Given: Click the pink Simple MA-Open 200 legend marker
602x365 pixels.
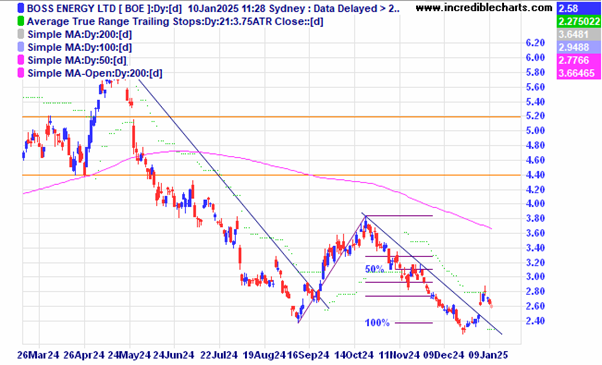Looking at the screenshot, I should pos(20,73).
